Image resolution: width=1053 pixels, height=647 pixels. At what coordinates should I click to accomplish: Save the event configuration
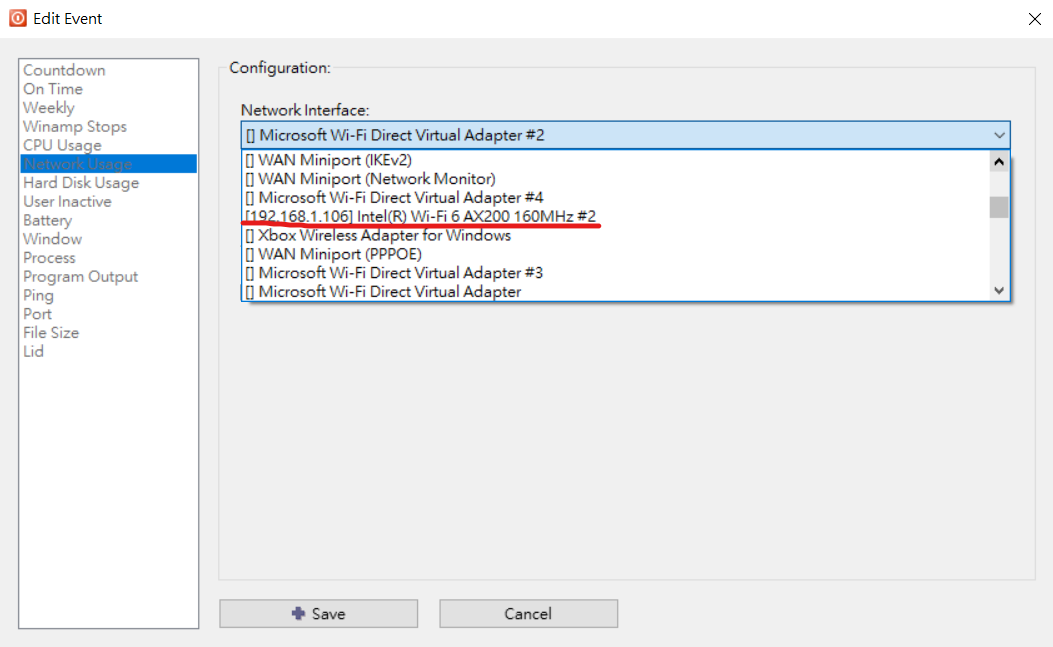point(318,613)
